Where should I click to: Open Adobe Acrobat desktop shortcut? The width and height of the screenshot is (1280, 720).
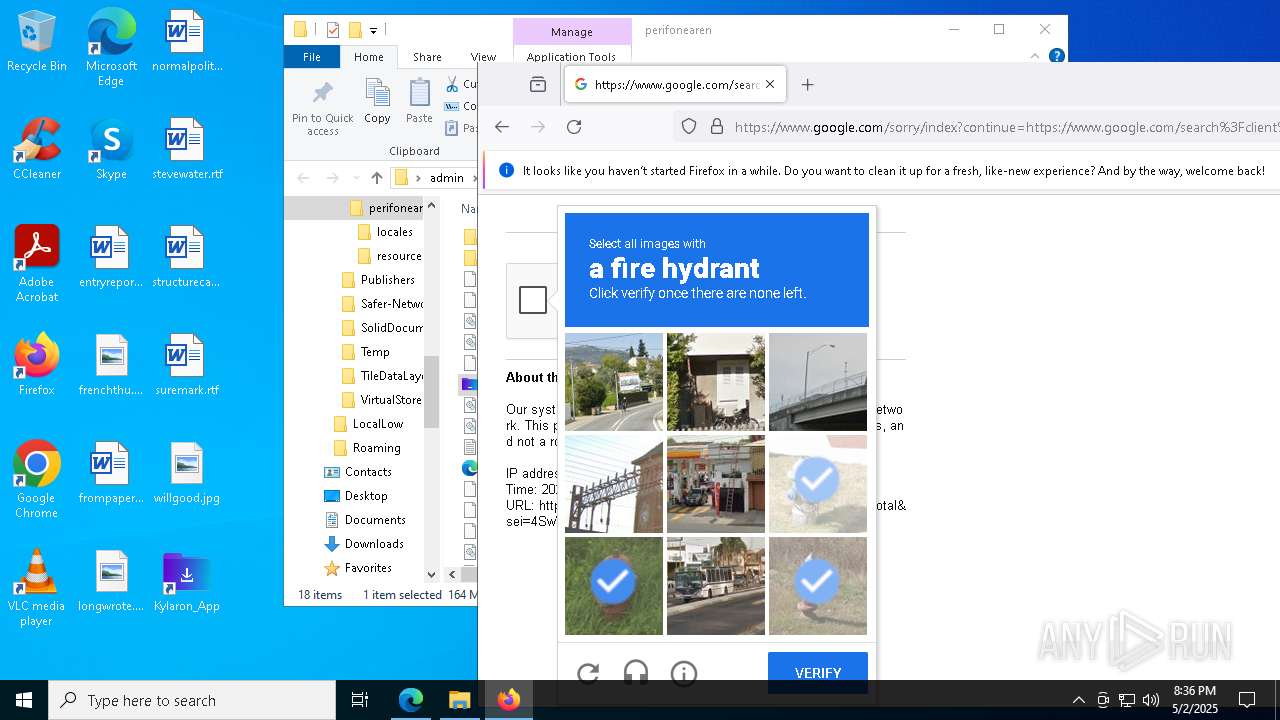(37, 264)
